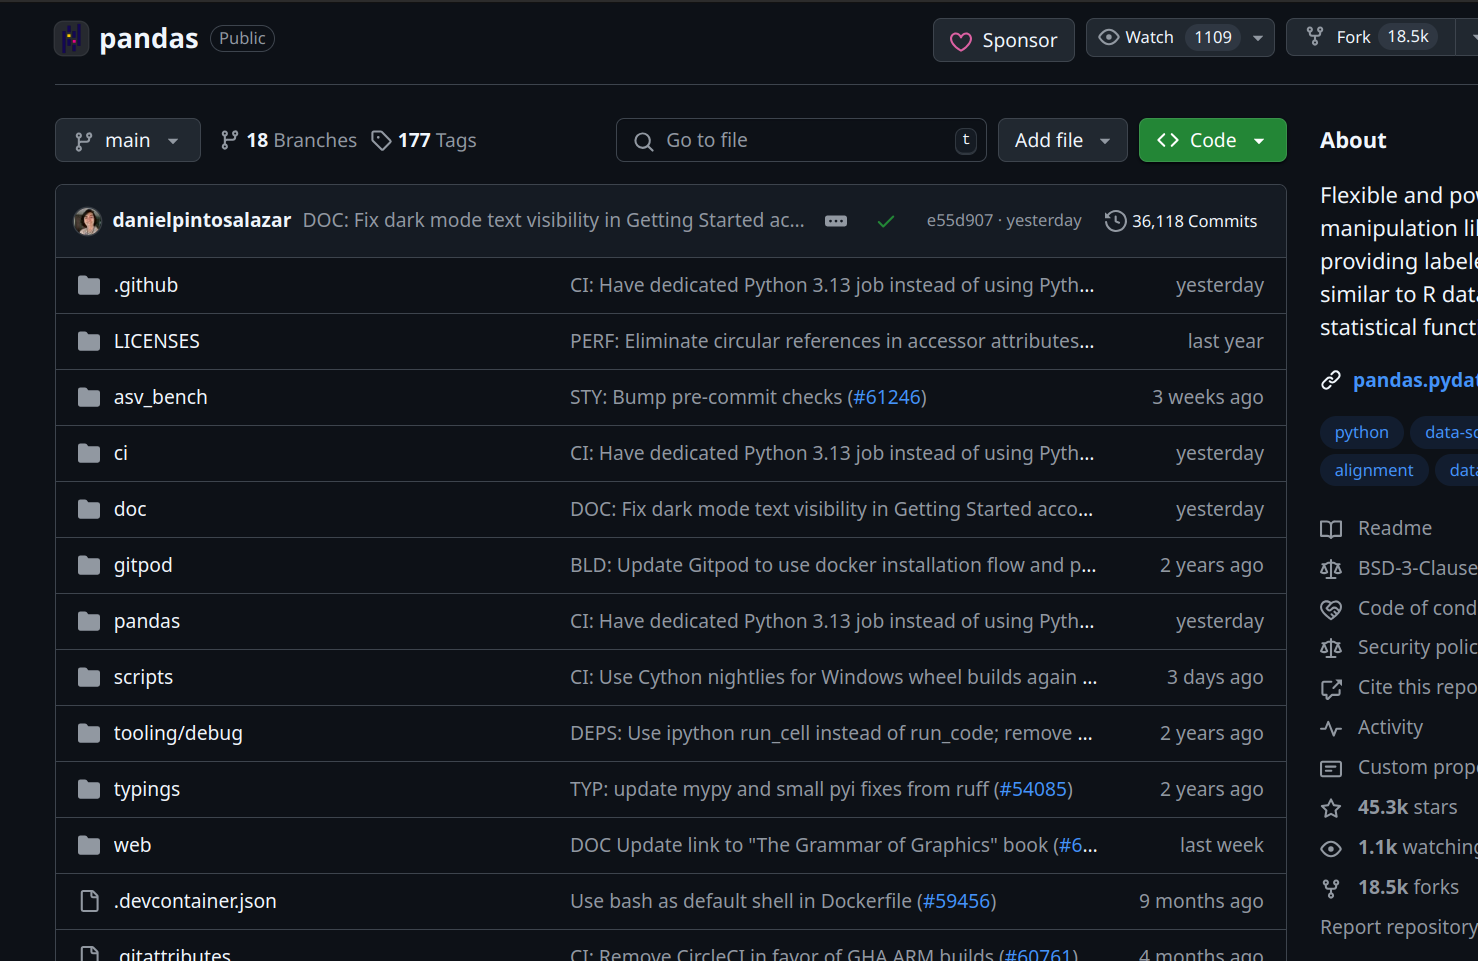
Task: Click the typings folder icon
Action: point(89,790)
